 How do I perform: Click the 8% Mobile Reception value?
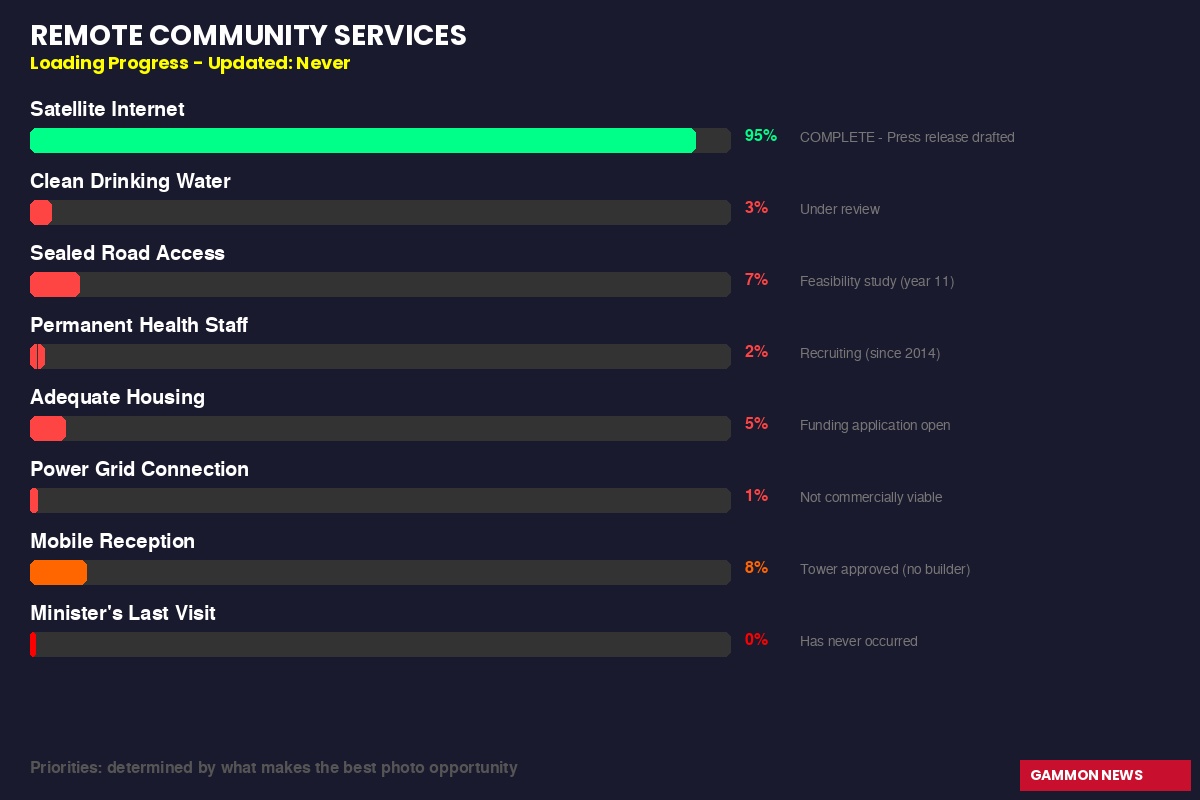point(756,568)
